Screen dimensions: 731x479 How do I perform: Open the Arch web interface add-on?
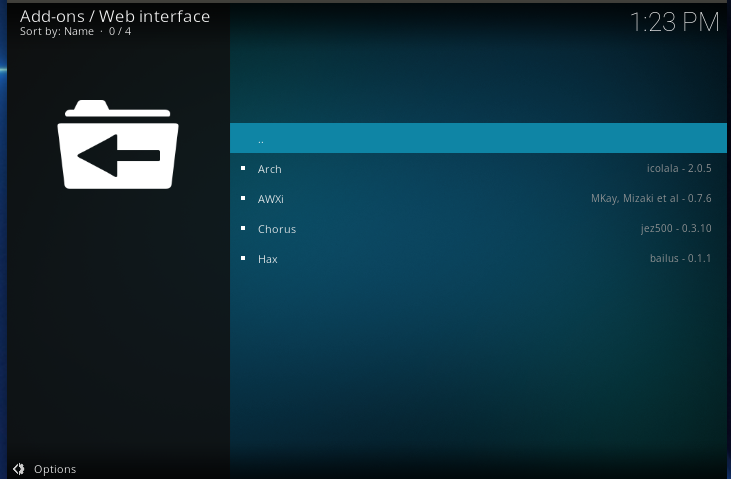pyautogui.click(x=478, y=168)
